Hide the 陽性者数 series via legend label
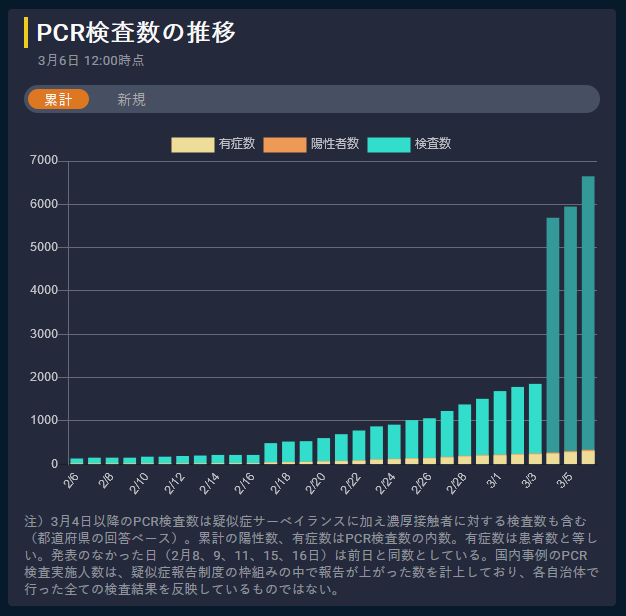The width and height of the screenshot is (626, 616). tap(335, 144)
